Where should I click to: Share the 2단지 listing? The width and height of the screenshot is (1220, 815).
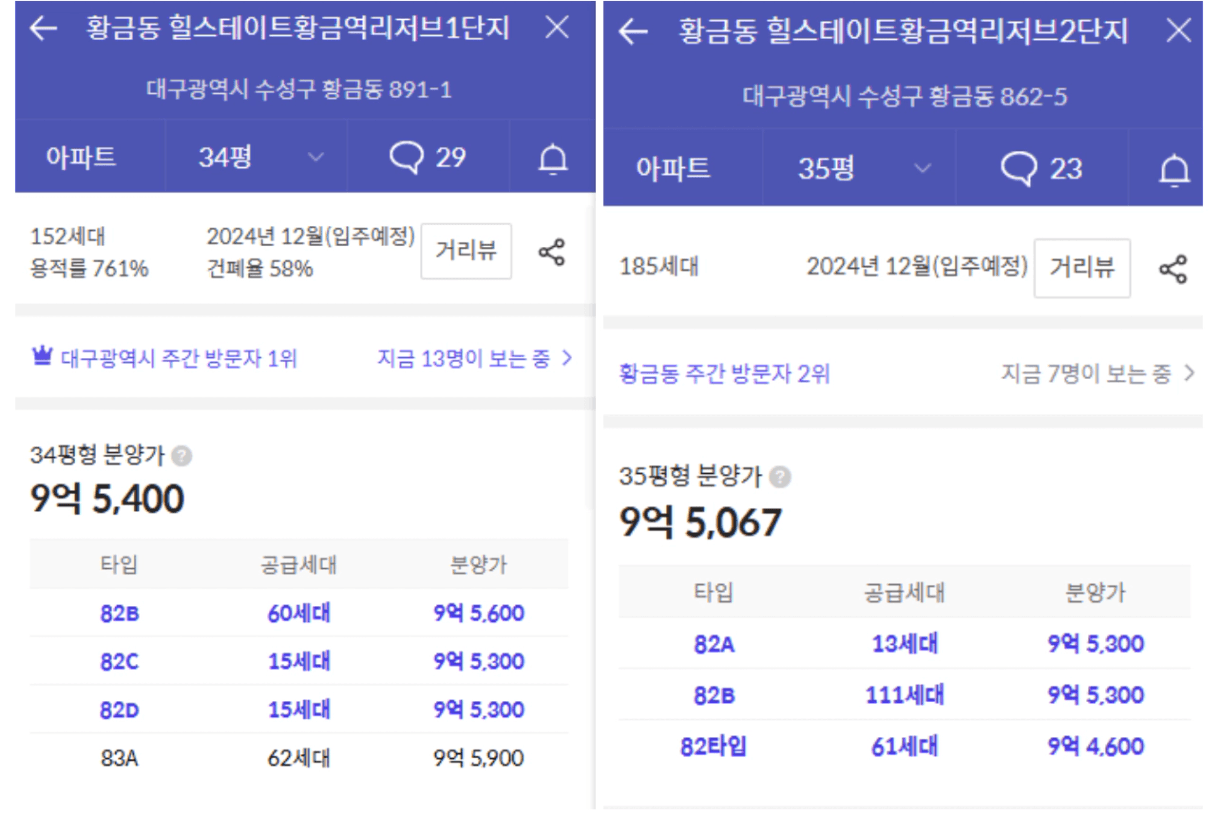click(1173, 269)
